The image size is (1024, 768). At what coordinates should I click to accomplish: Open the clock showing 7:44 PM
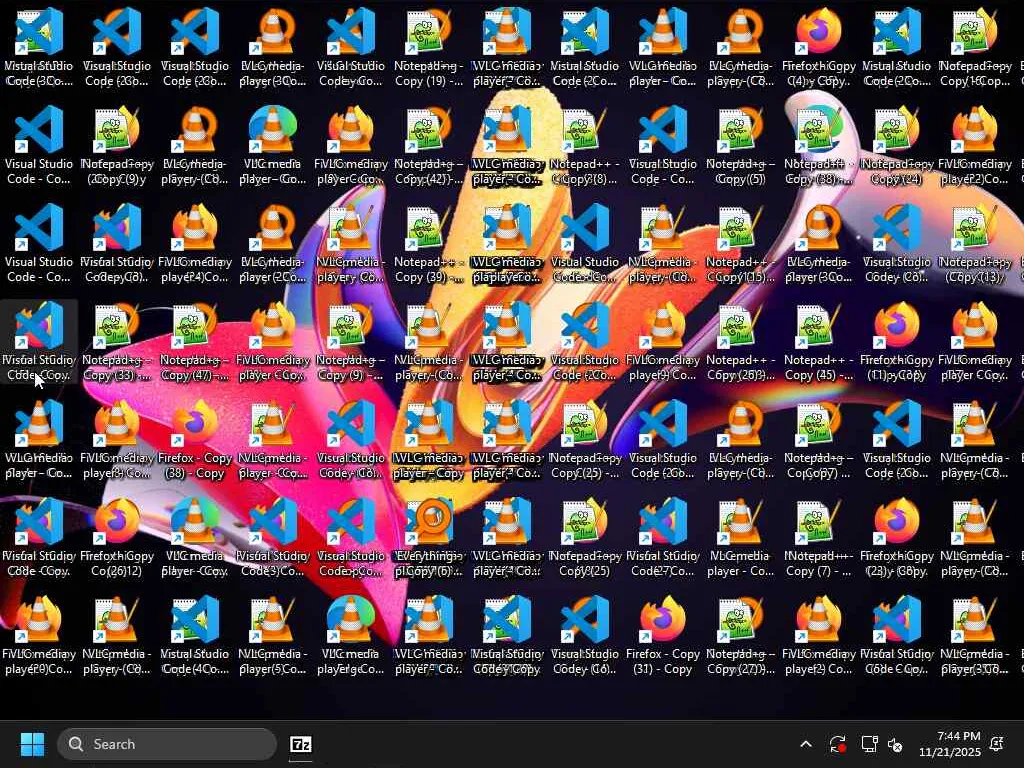[950, 744]
